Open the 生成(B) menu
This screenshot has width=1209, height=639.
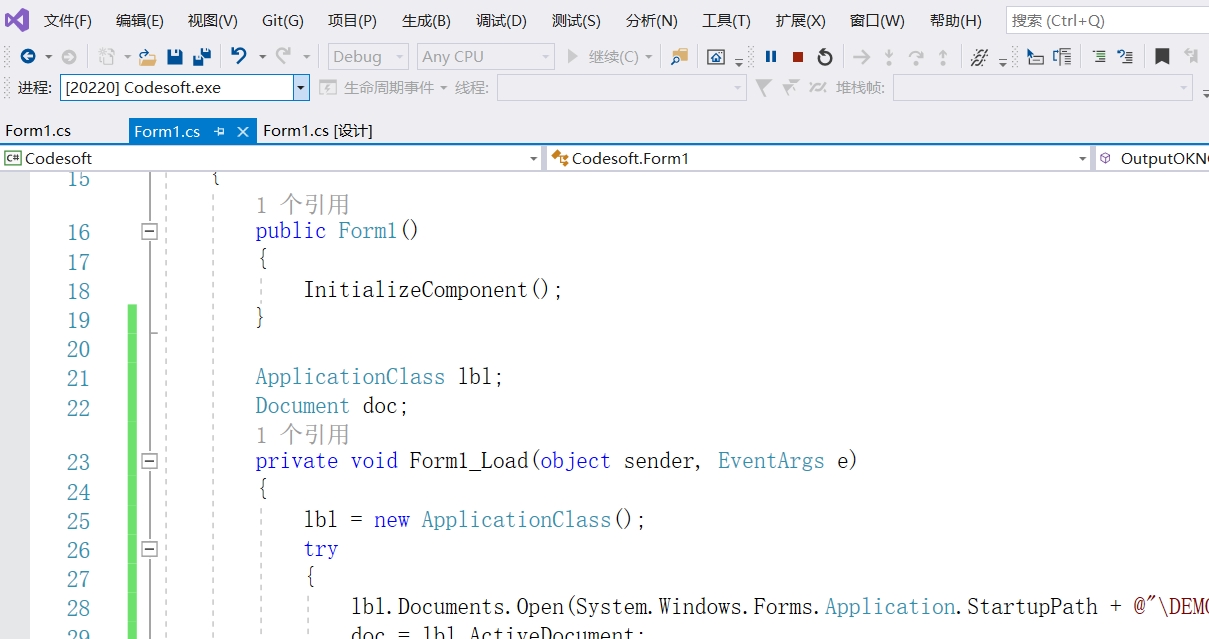(426, 21)
